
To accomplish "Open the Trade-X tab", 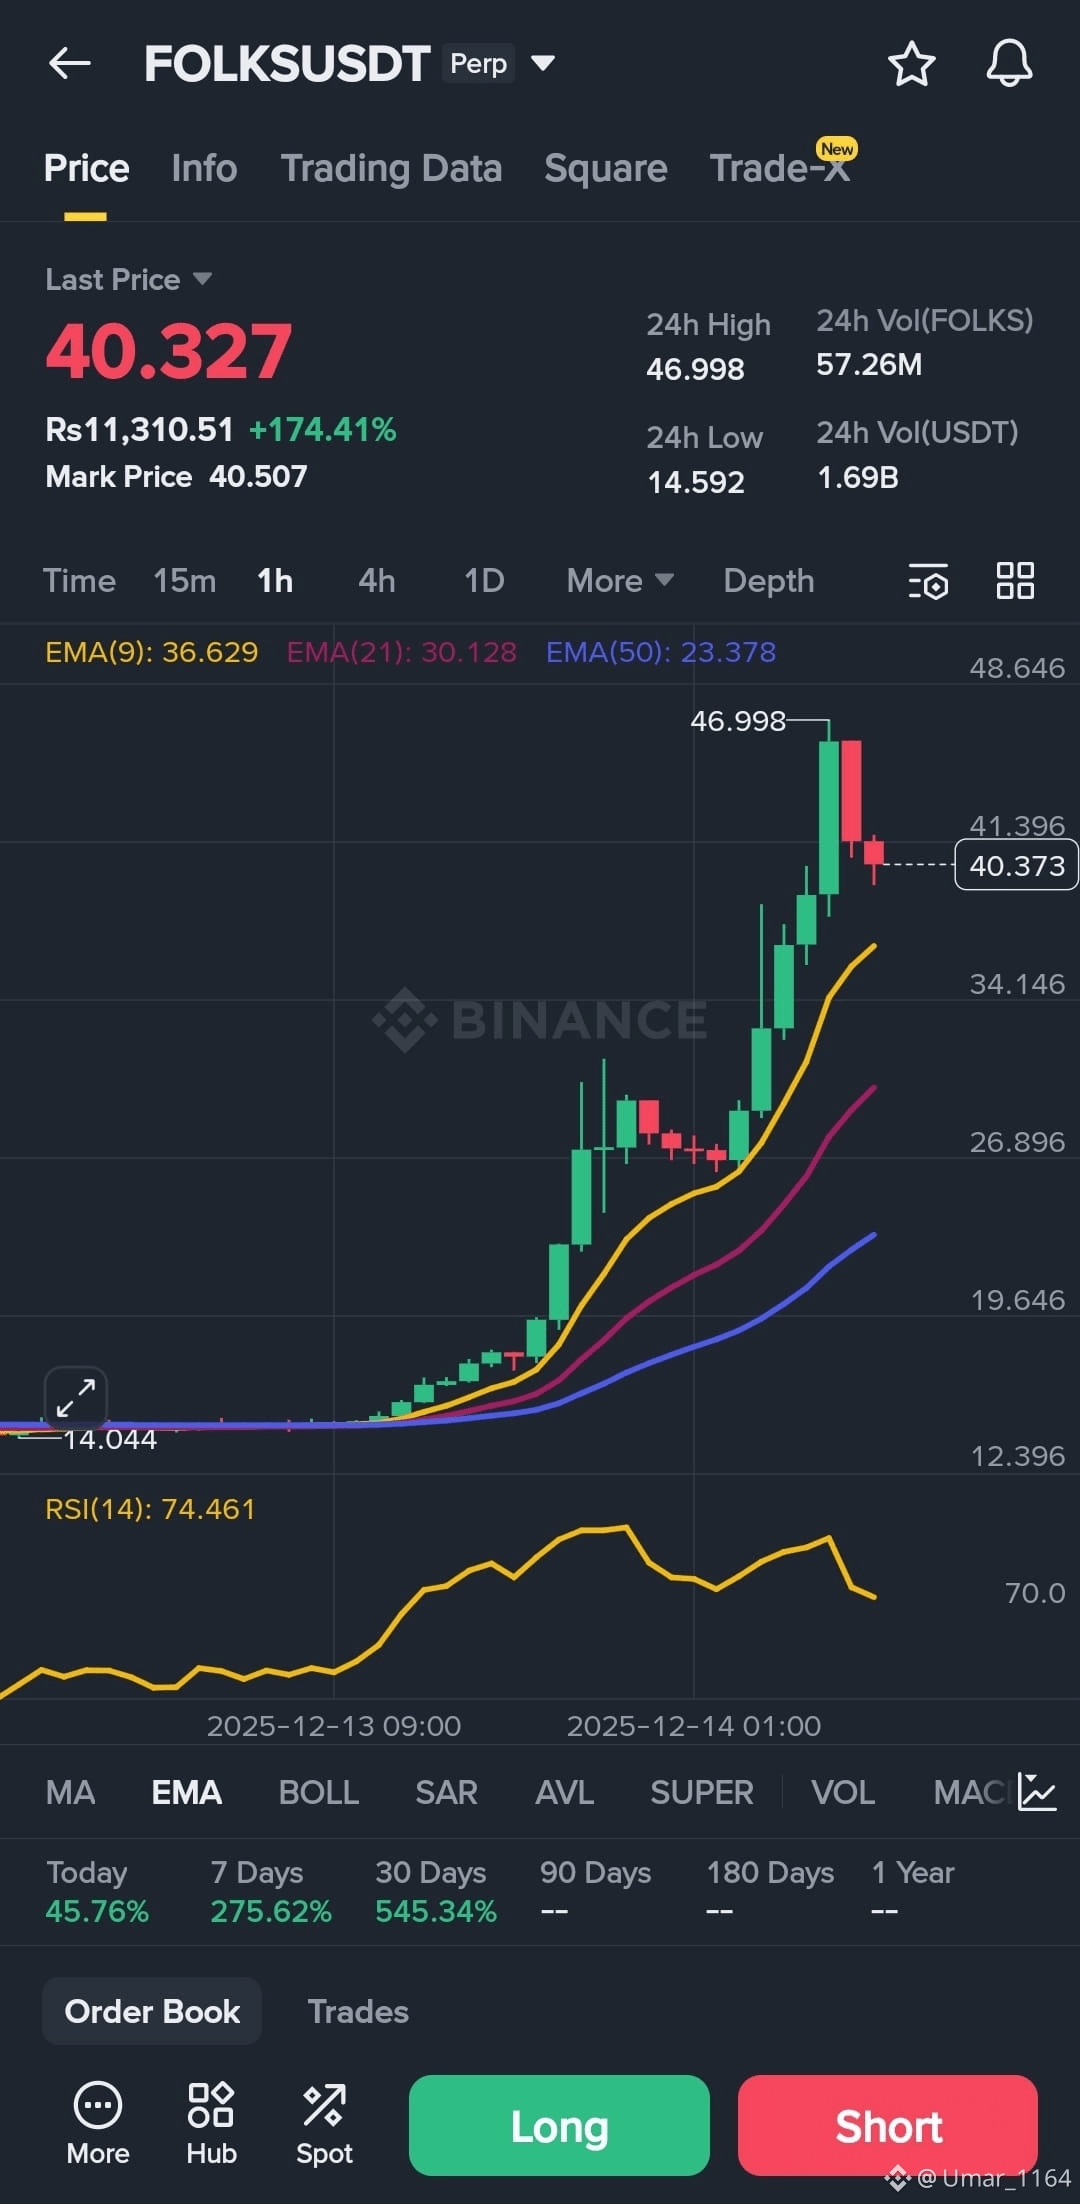I will pyautogui.click(x=780, y=168).
